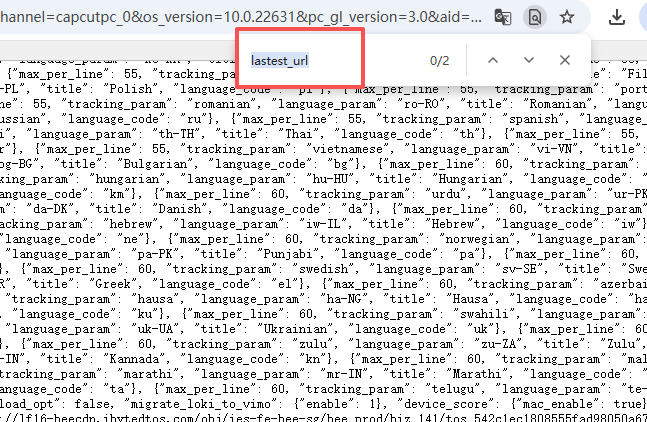Click the "swahili" tracking_param value
The width and height of the screenshot is (647, 422).
(484, 314)
